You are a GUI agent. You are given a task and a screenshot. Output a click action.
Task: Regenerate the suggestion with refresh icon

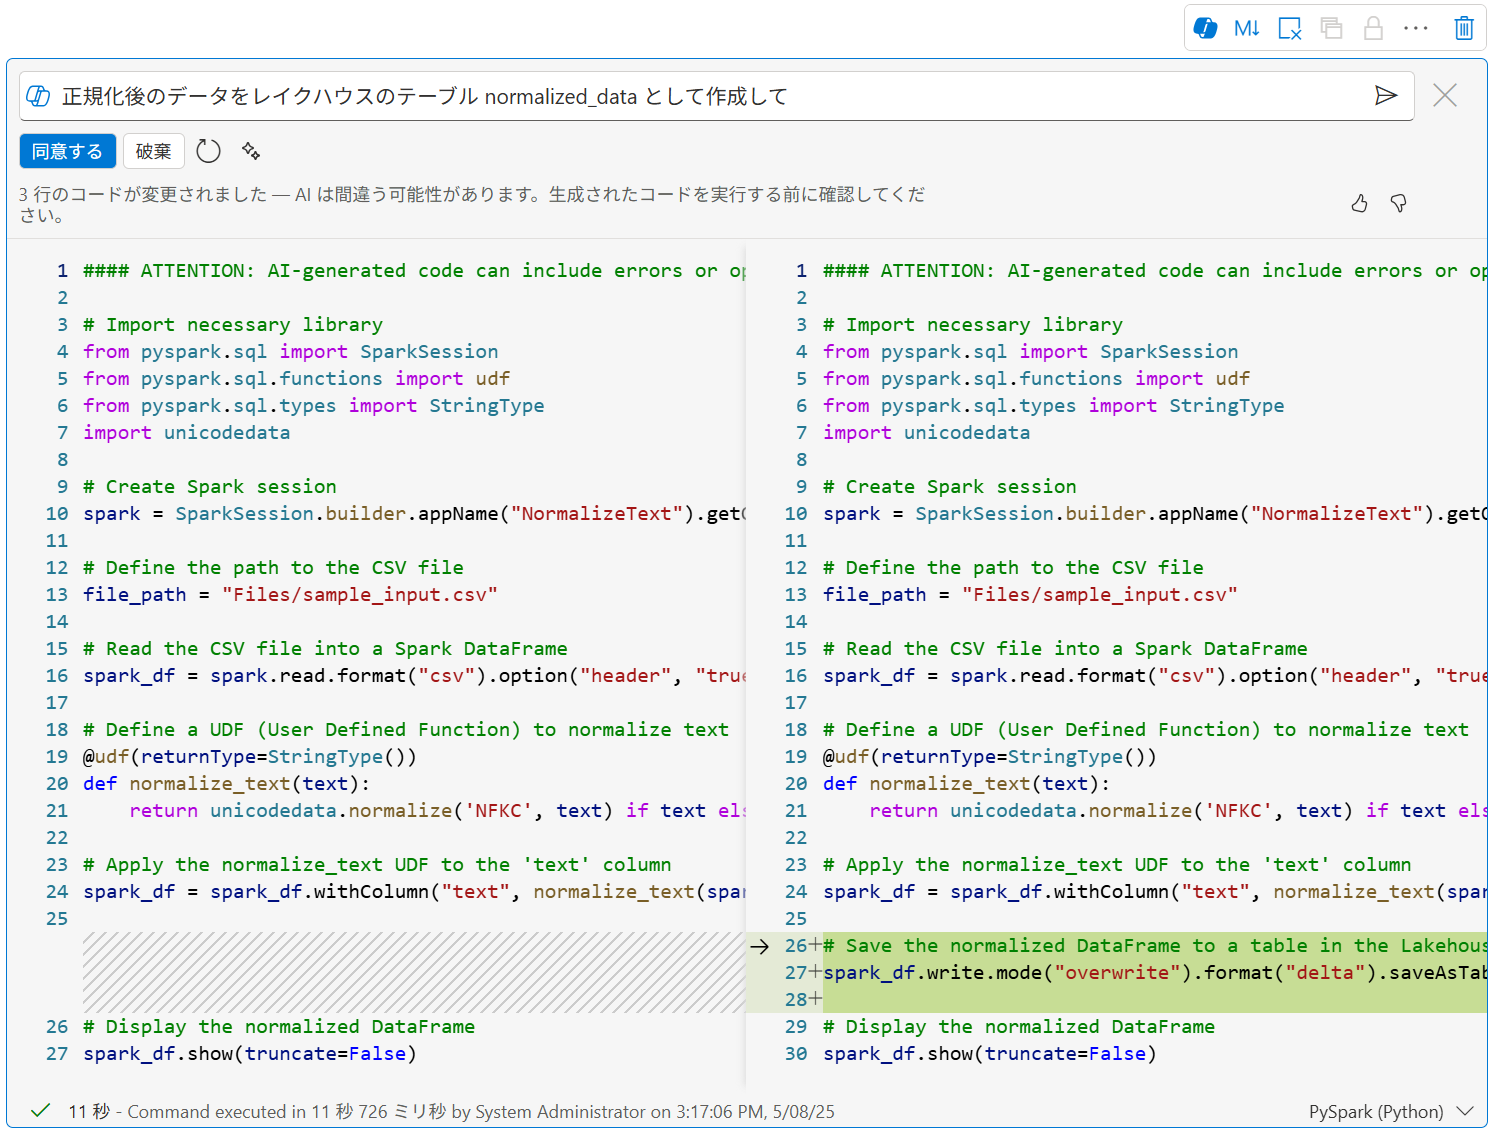click(208, 151)
